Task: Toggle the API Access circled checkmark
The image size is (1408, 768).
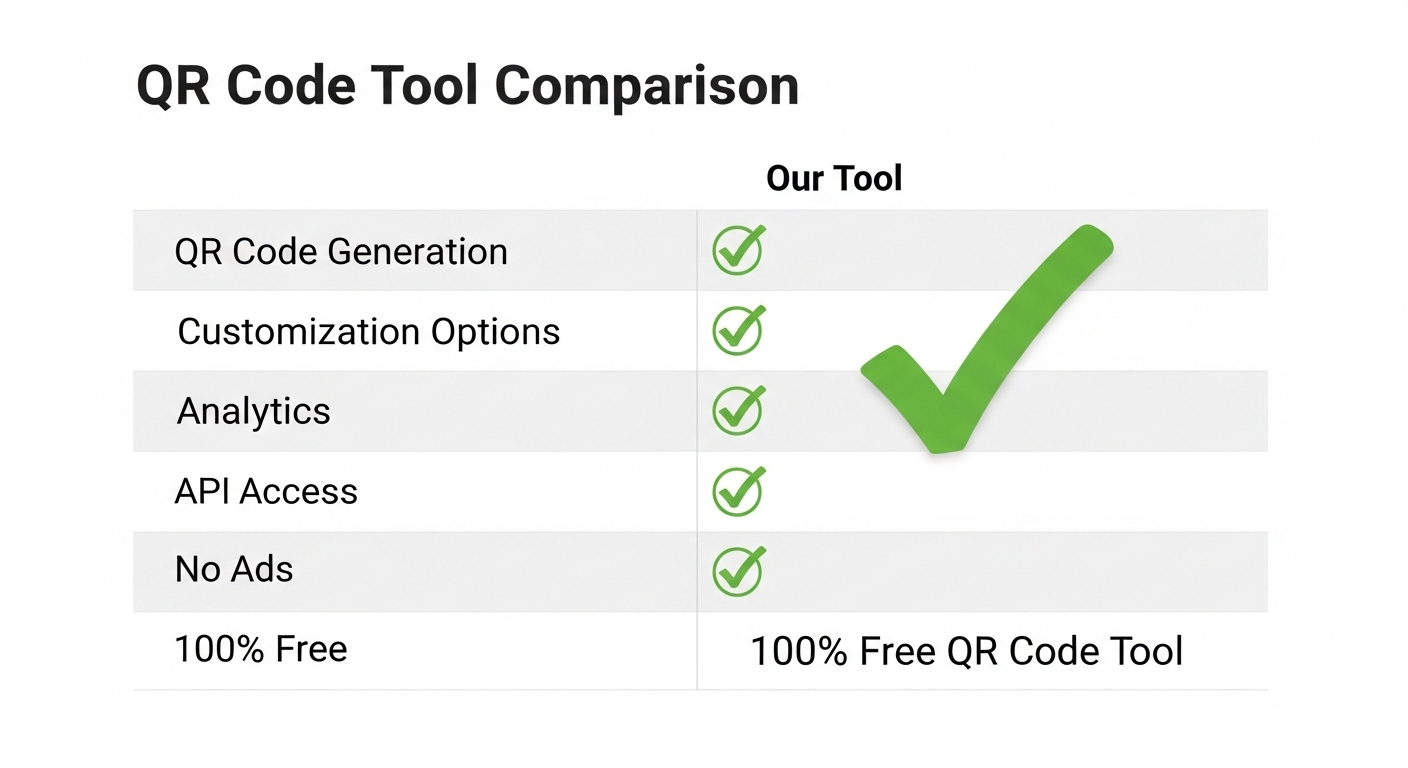Action: click(738, 491)
